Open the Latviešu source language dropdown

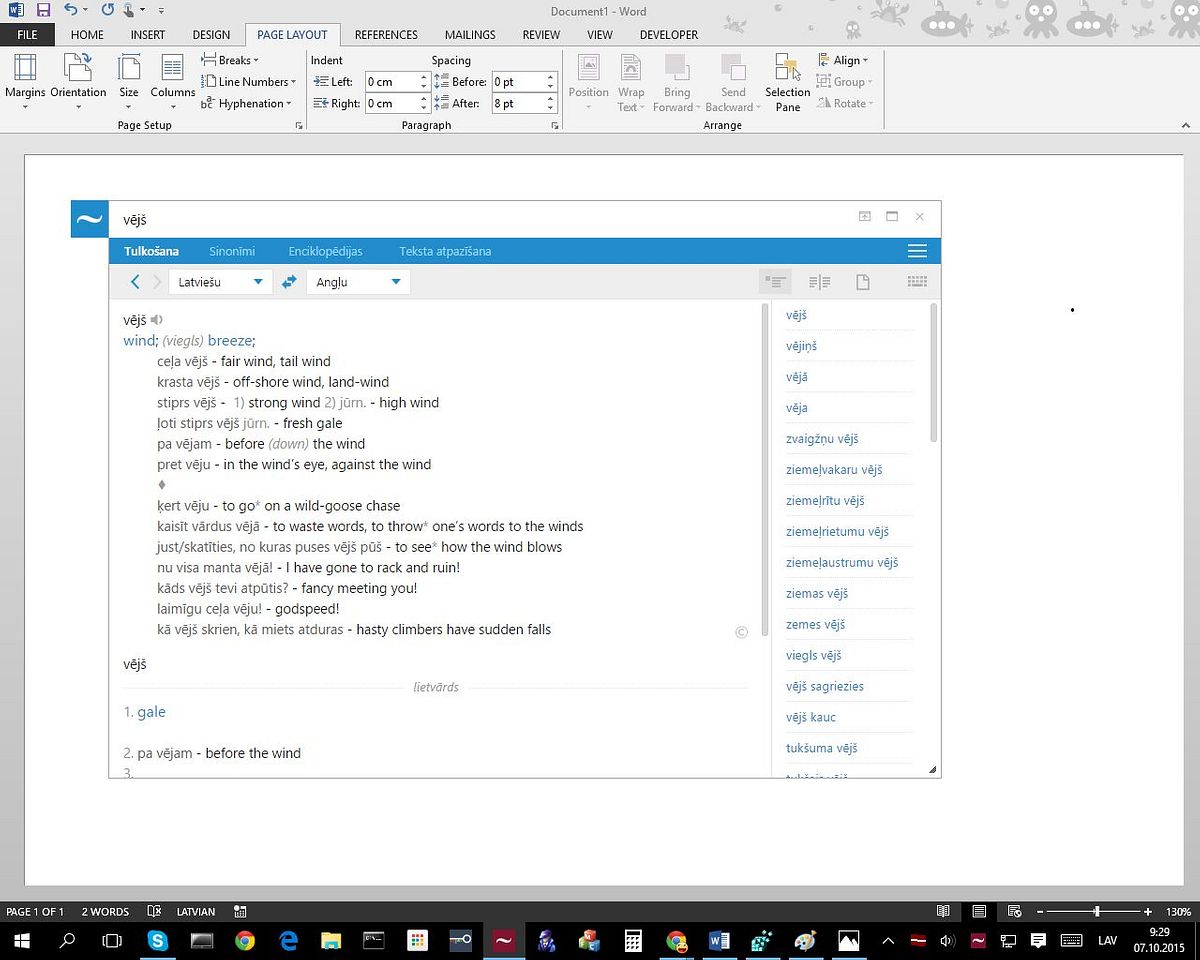(x=220, y=282)
